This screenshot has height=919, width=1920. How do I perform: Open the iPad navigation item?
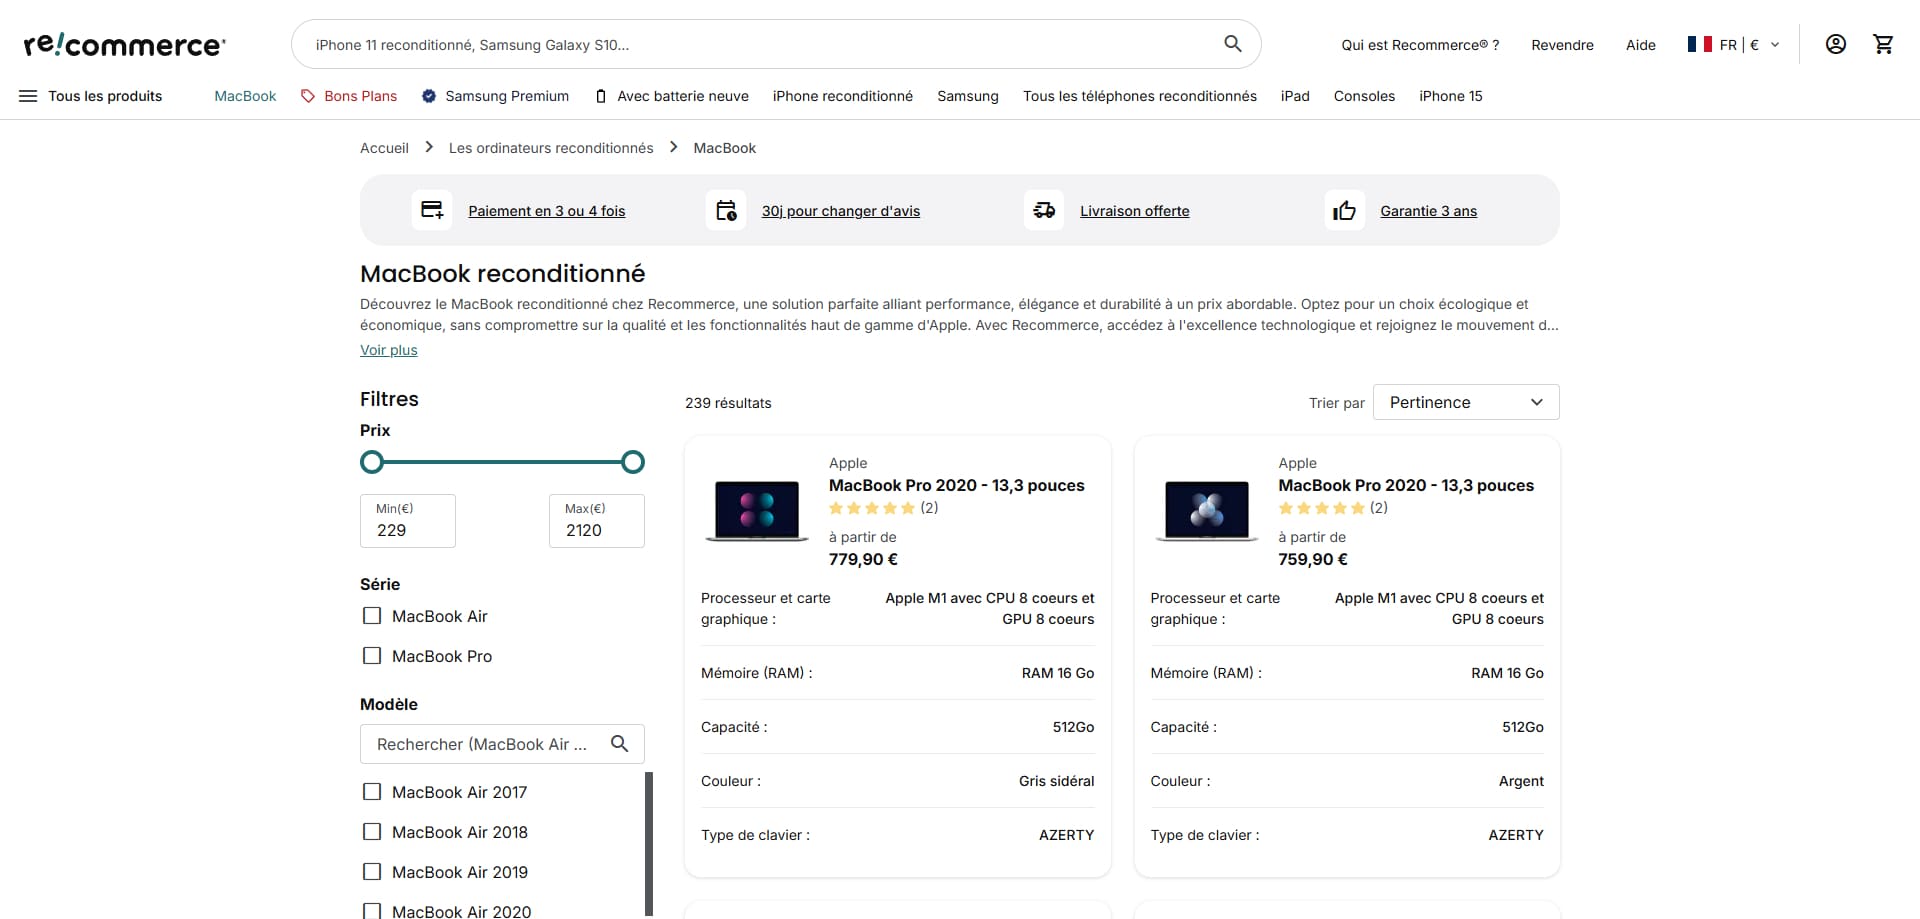pyautogui.click(x=1295, y=96)
